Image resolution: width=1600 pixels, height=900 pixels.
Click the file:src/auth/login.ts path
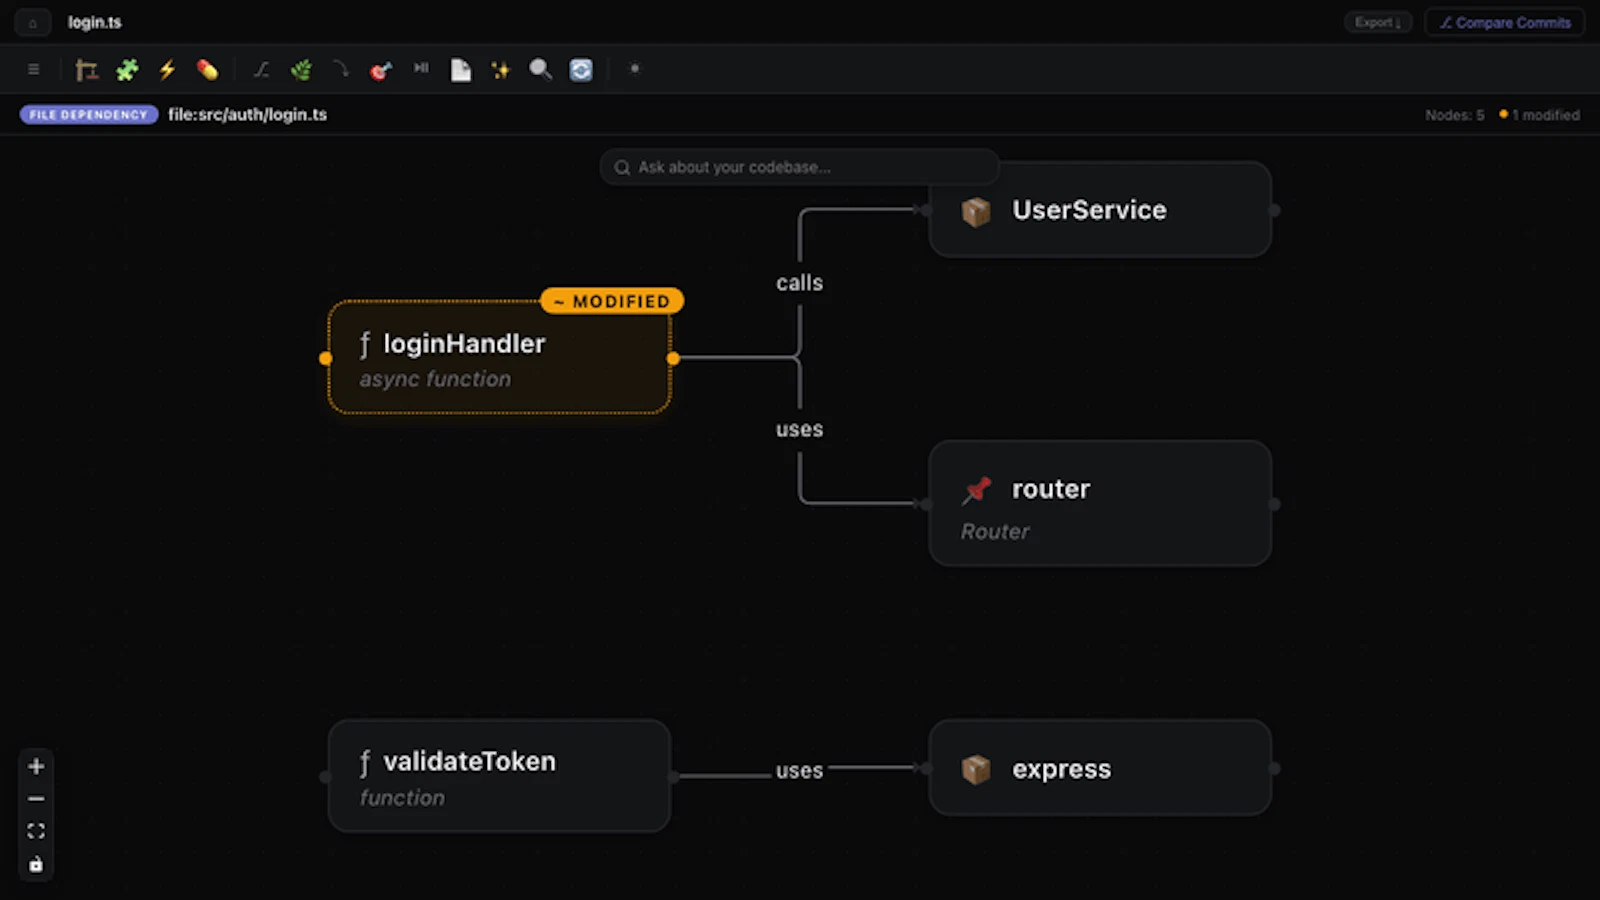[x=247, y=115]
